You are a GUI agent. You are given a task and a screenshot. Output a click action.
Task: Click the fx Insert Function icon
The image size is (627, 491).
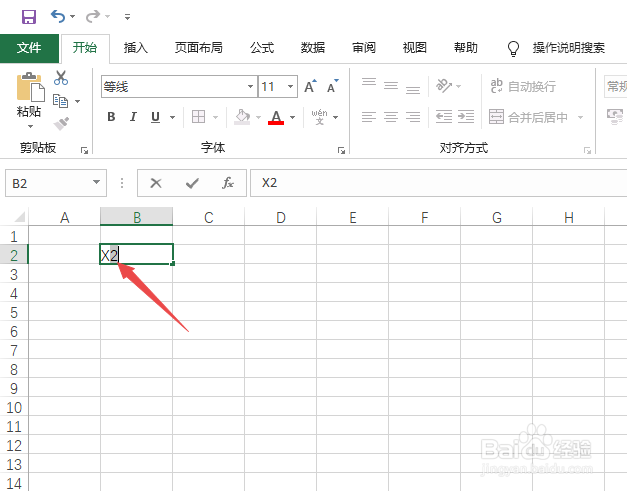pyautogui.click(x=228, y=183)
